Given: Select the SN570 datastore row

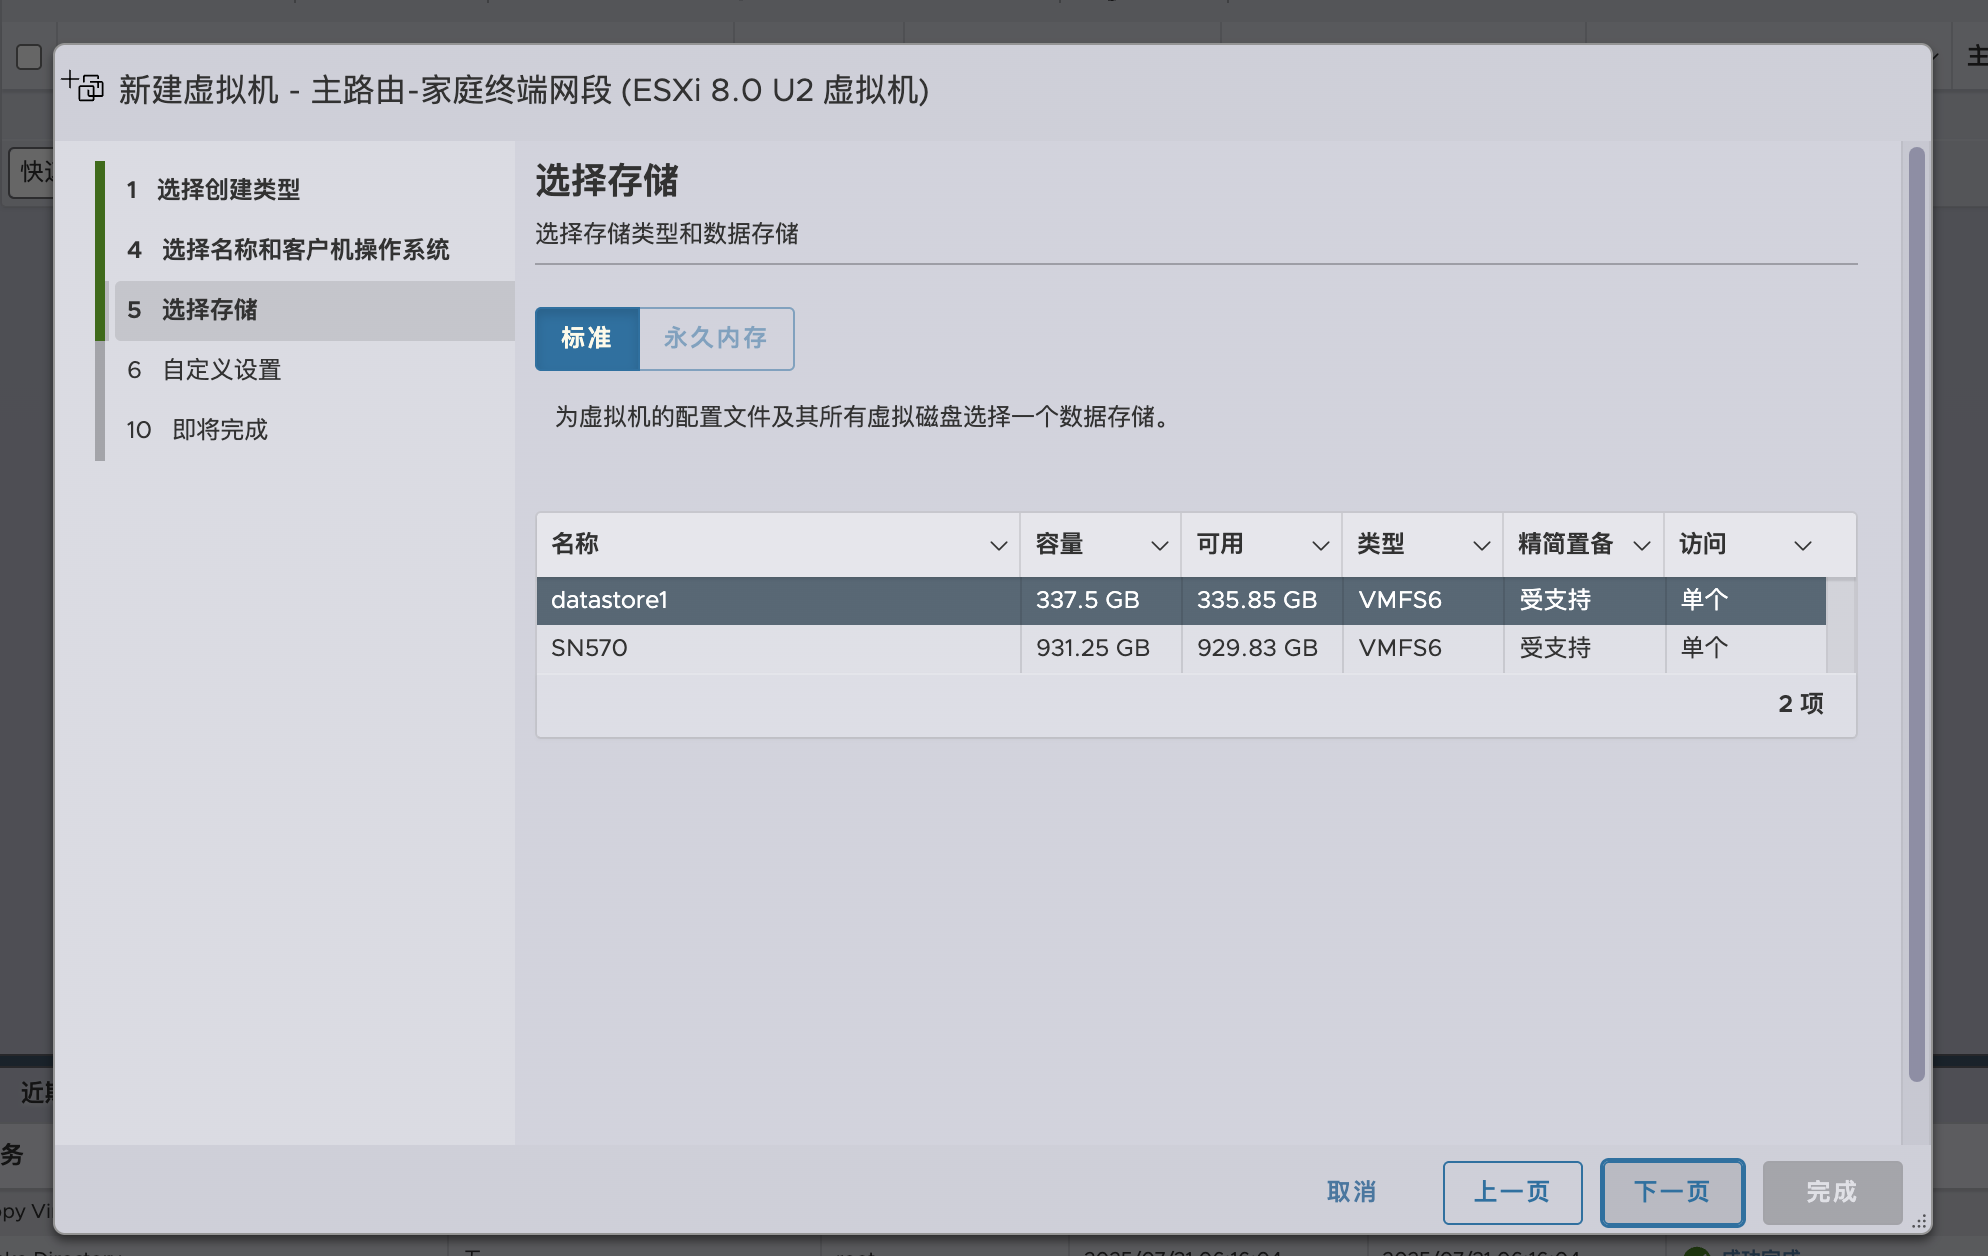Looking at the screenshot, I should pos(1181,649).
